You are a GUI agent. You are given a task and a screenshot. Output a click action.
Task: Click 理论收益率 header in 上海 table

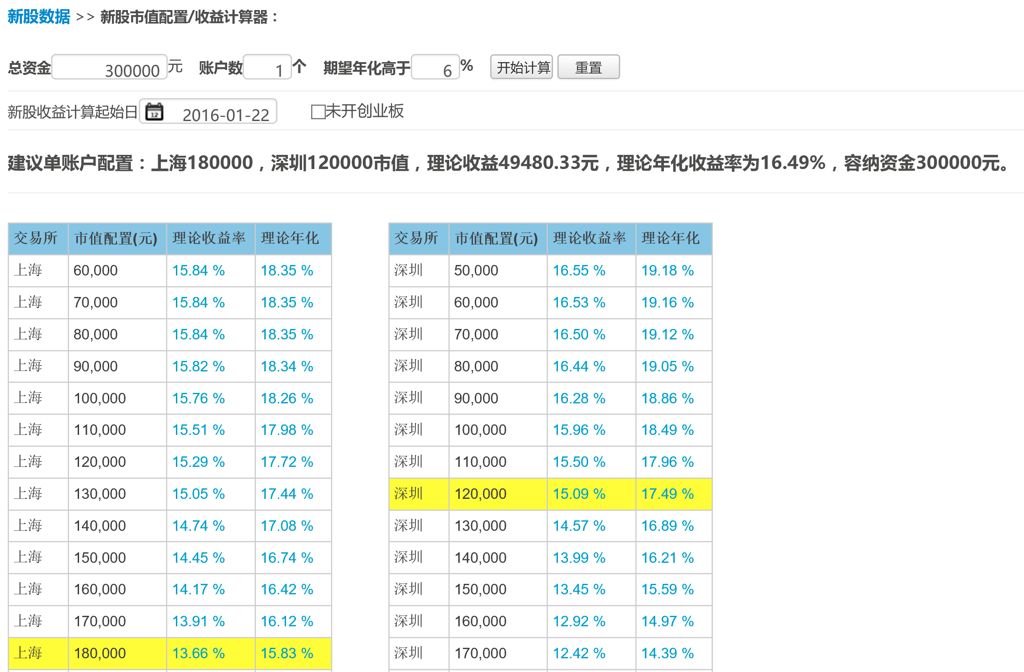[x=210, y=238]
